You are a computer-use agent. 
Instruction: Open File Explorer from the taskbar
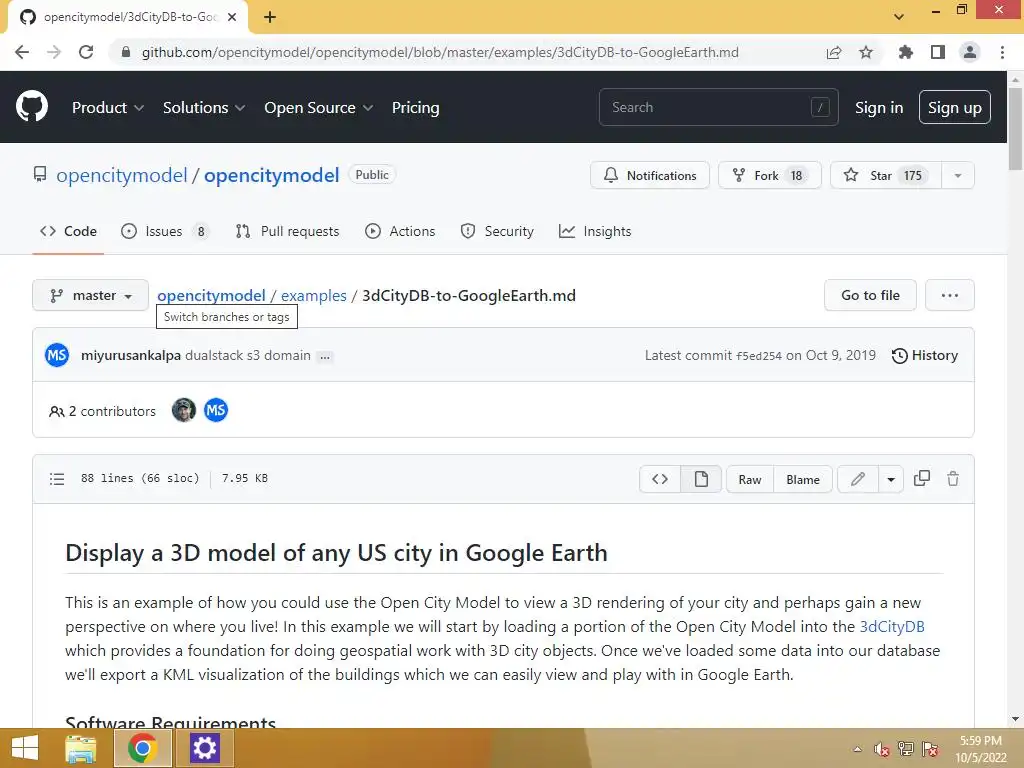81,748
